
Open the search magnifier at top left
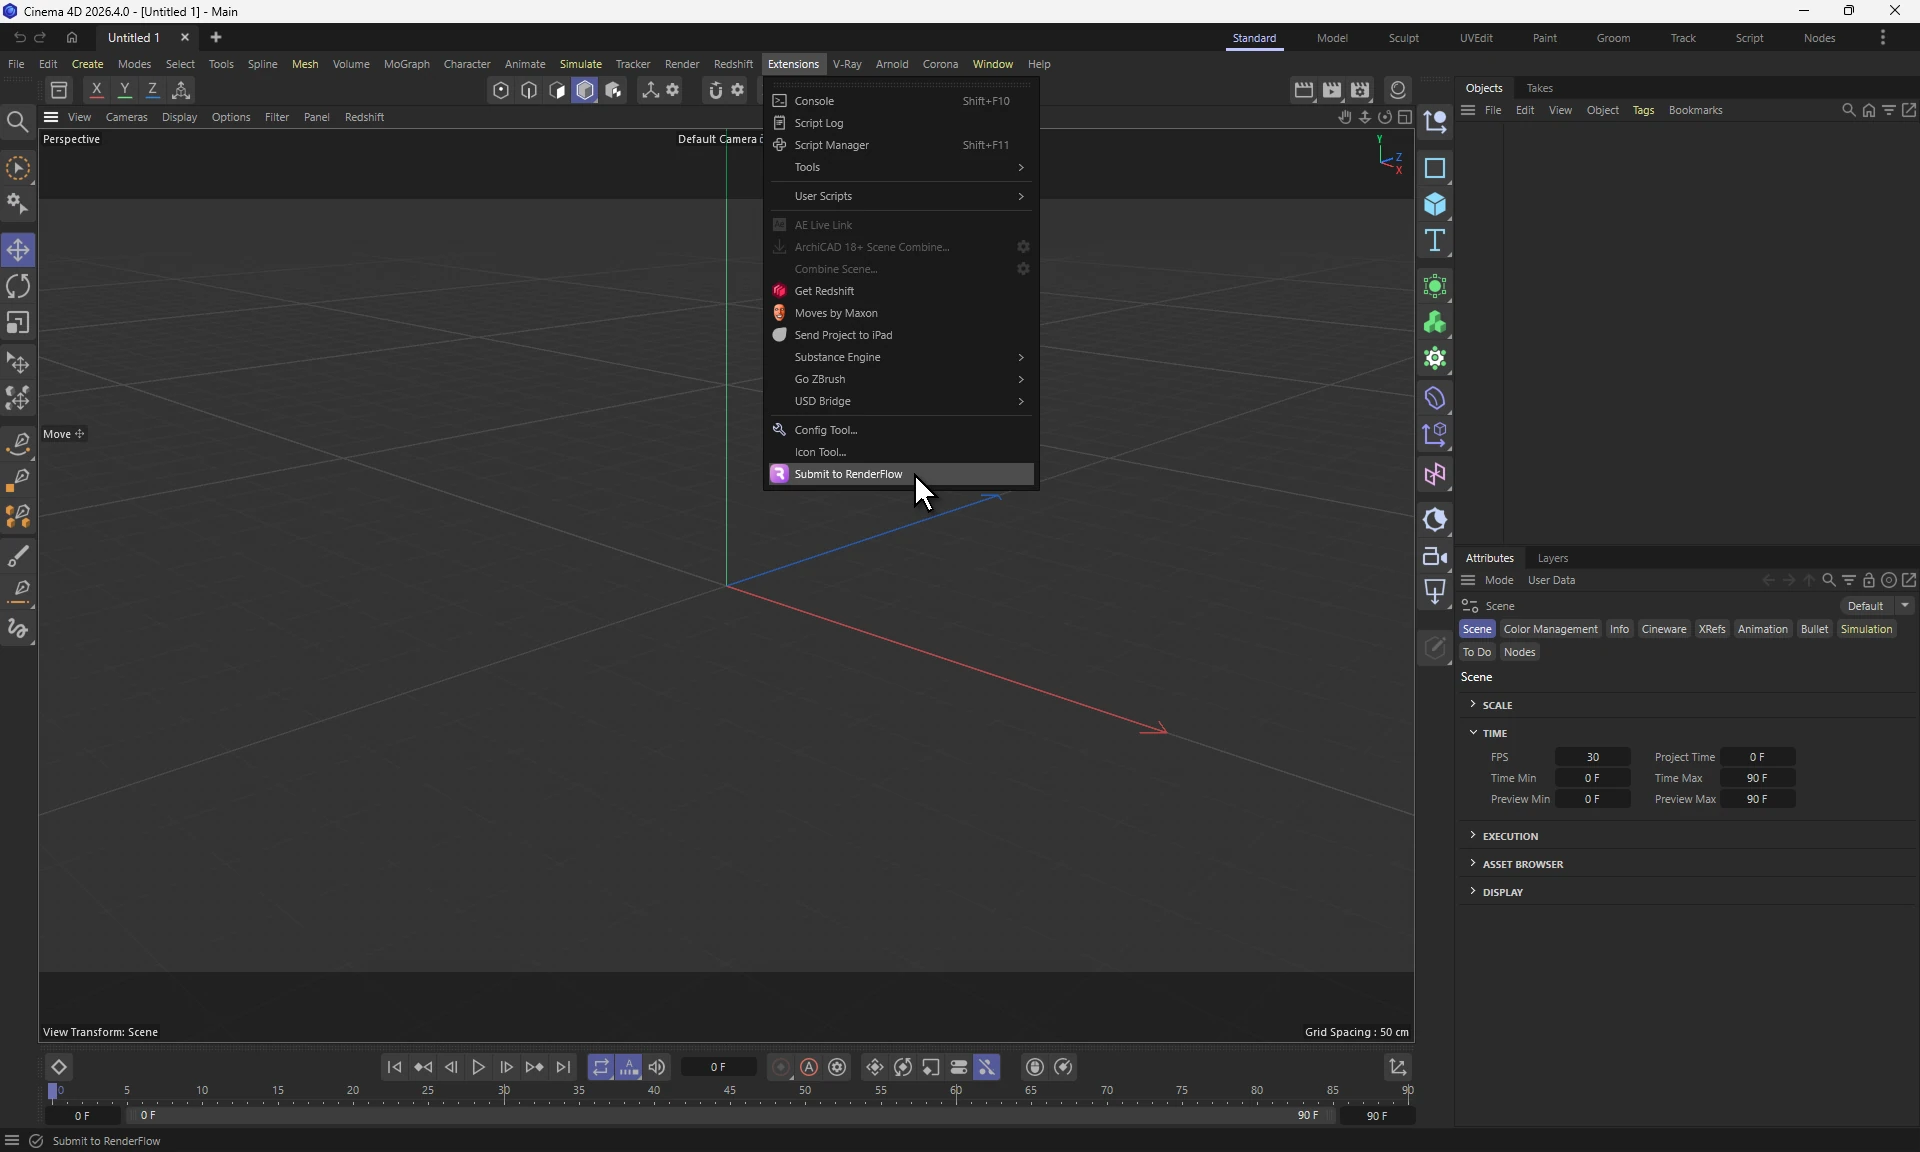pos(17,122)
